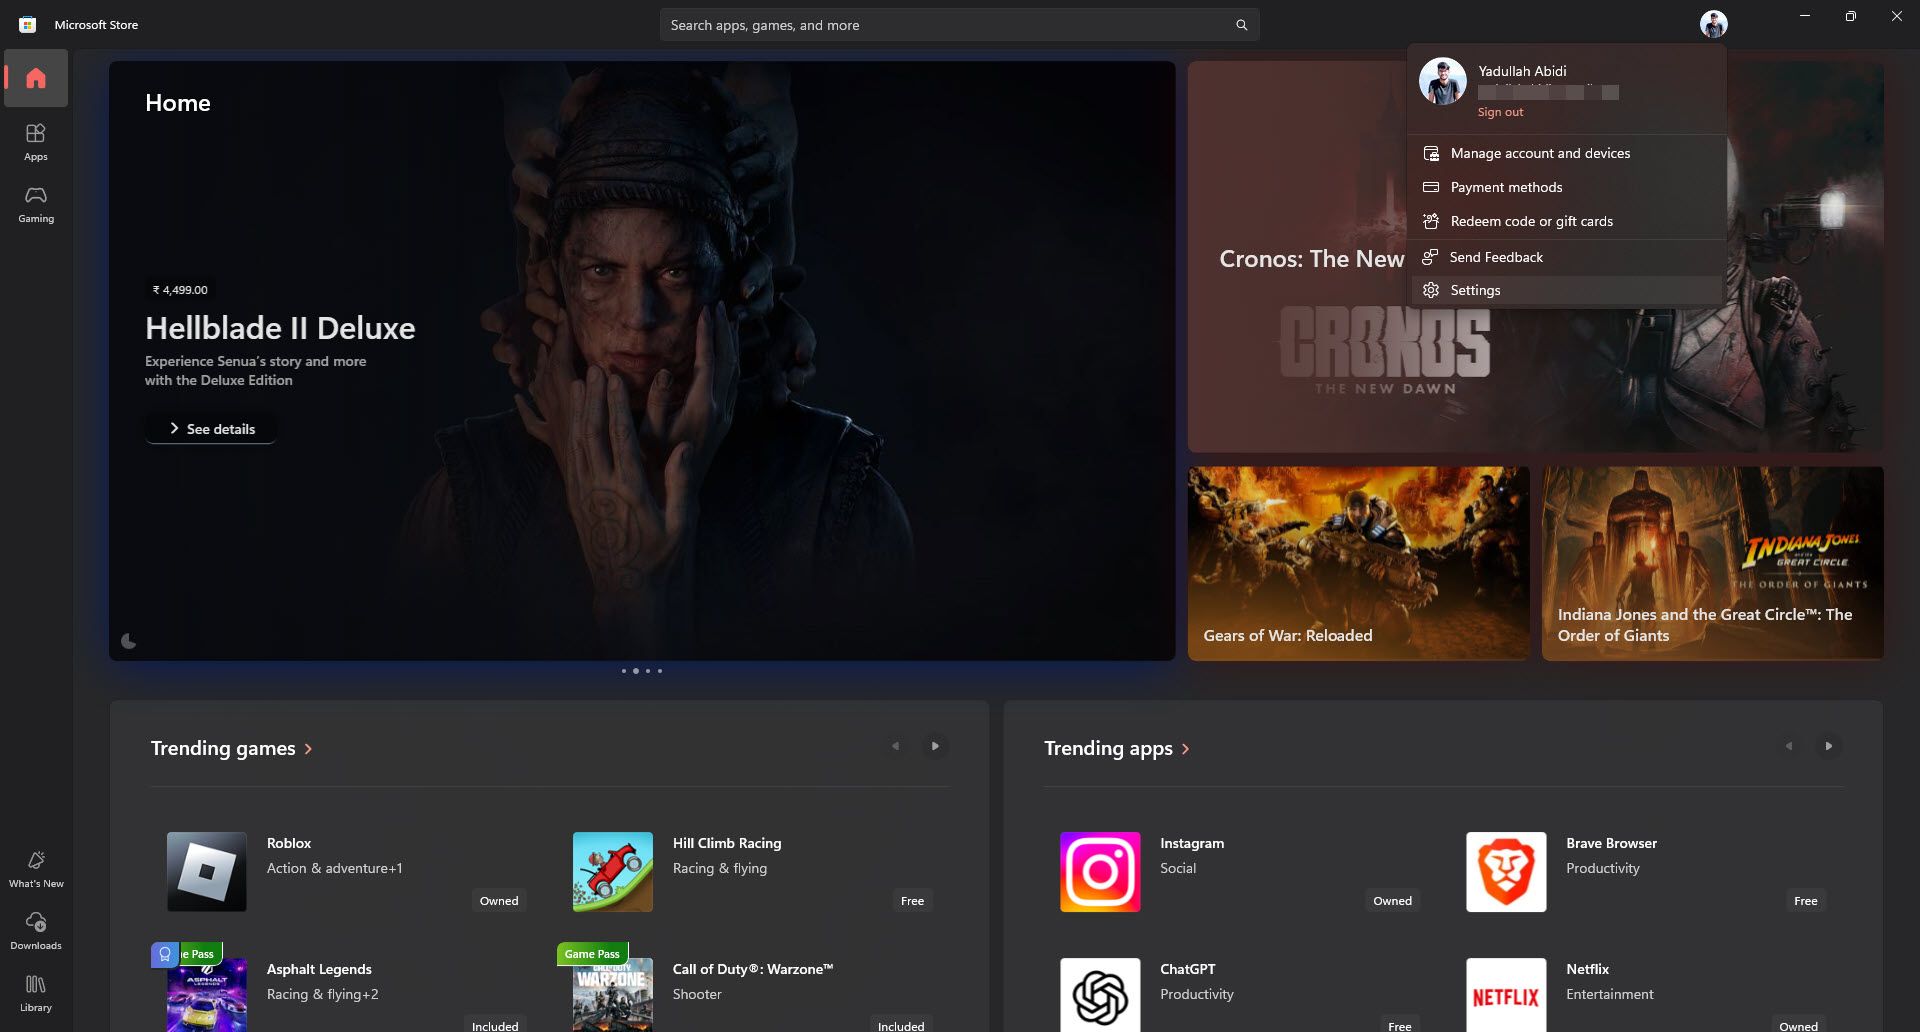The height and width of the screenshot is (1032, 1920).
Task: Click the search magnifier icon
Action: click(x=1240, y=24)
